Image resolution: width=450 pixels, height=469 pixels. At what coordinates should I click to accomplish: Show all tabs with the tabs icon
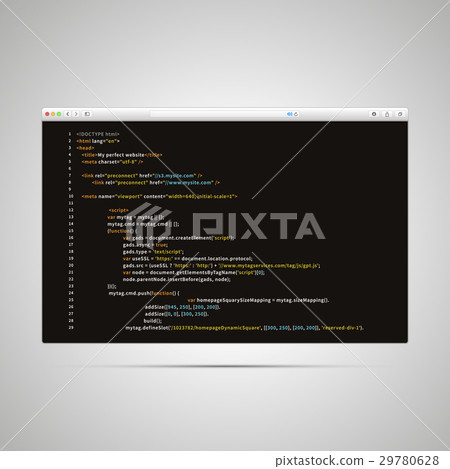[x=400, y=114]
